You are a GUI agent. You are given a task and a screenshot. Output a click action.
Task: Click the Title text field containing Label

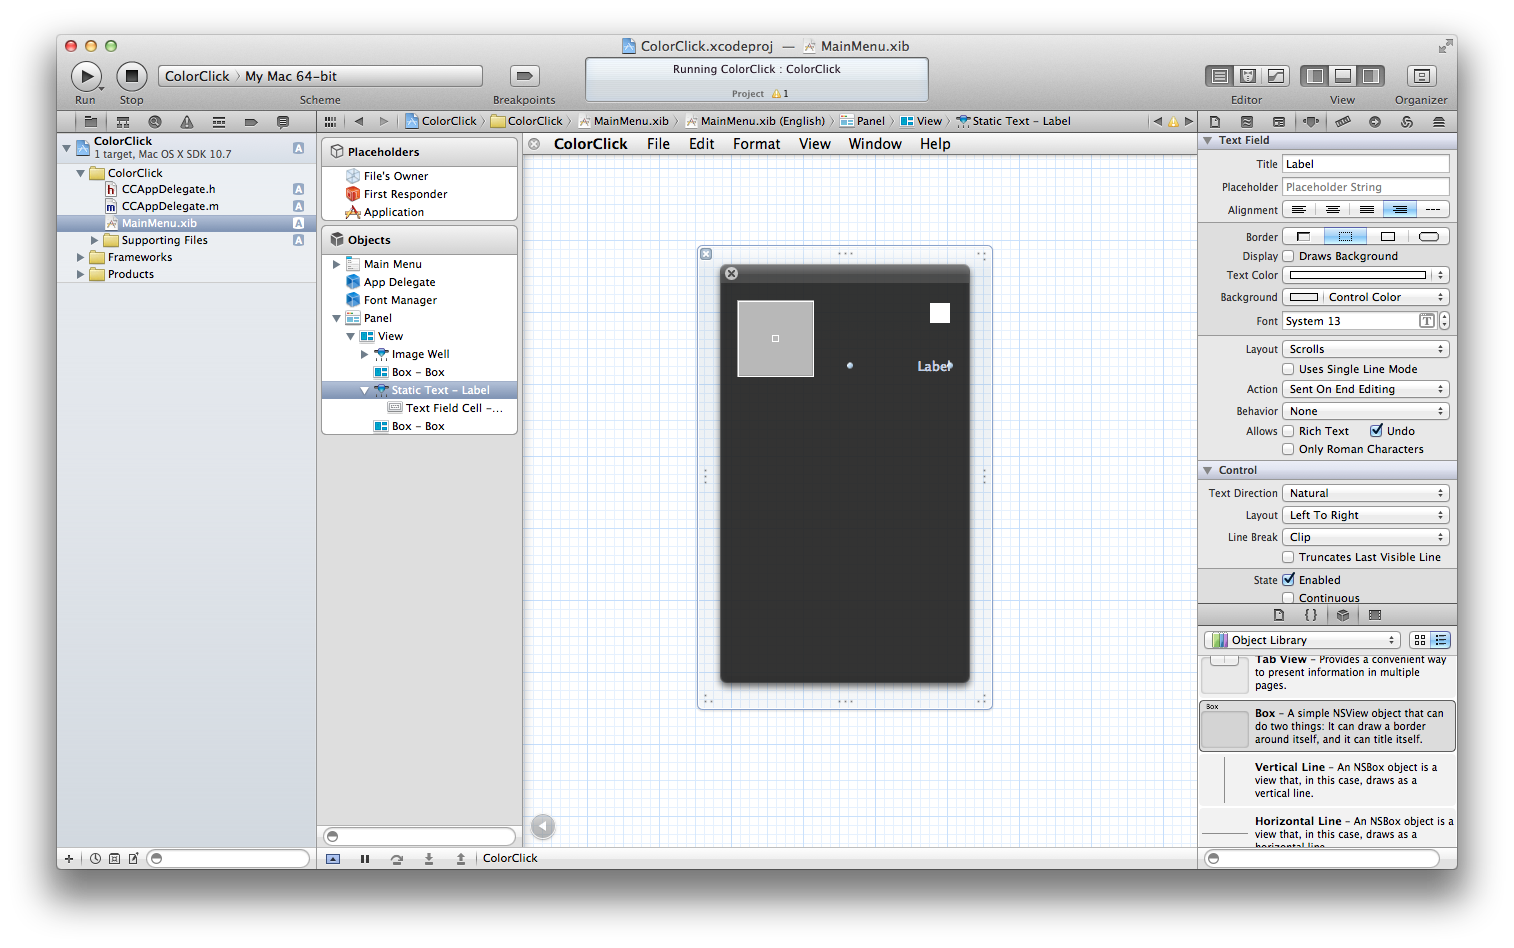[1366, 164]
